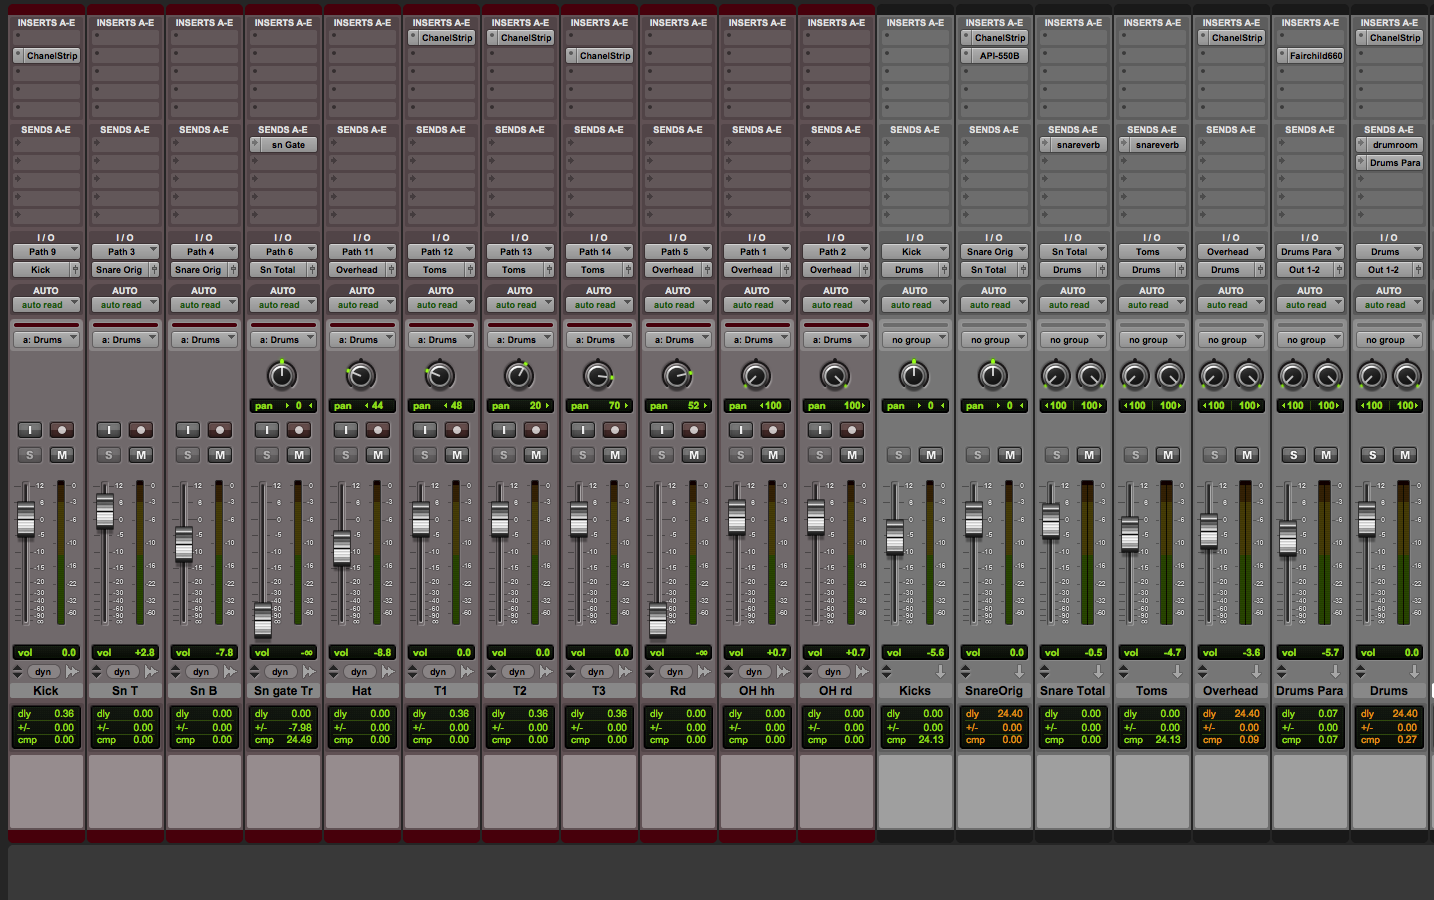The image size is (1434, 900).
Task: Click the voice selector arrows on Hat track
Action: click(x=335, y=672)
